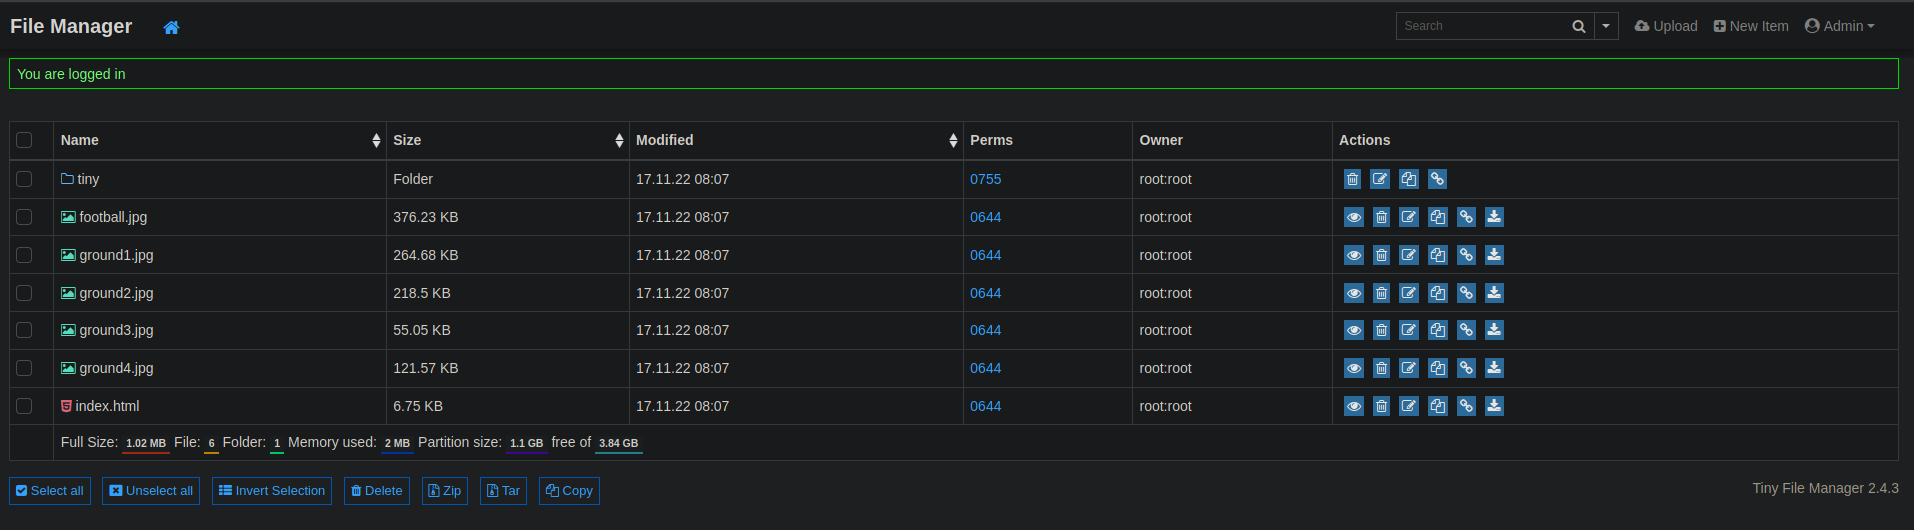The image size is (1914, 530).
Task: Download index.html
Action: pyautogui.click(x=1494, y=406)
